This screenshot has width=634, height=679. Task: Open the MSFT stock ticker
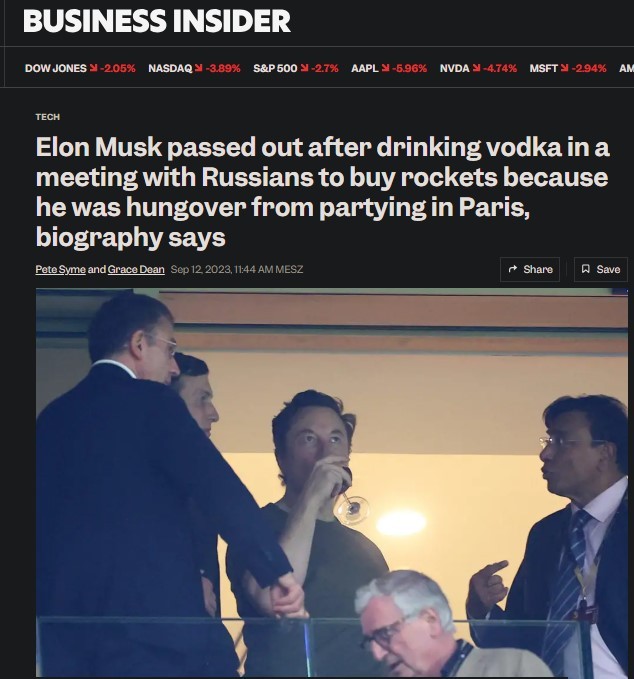(x=568, y=68)
